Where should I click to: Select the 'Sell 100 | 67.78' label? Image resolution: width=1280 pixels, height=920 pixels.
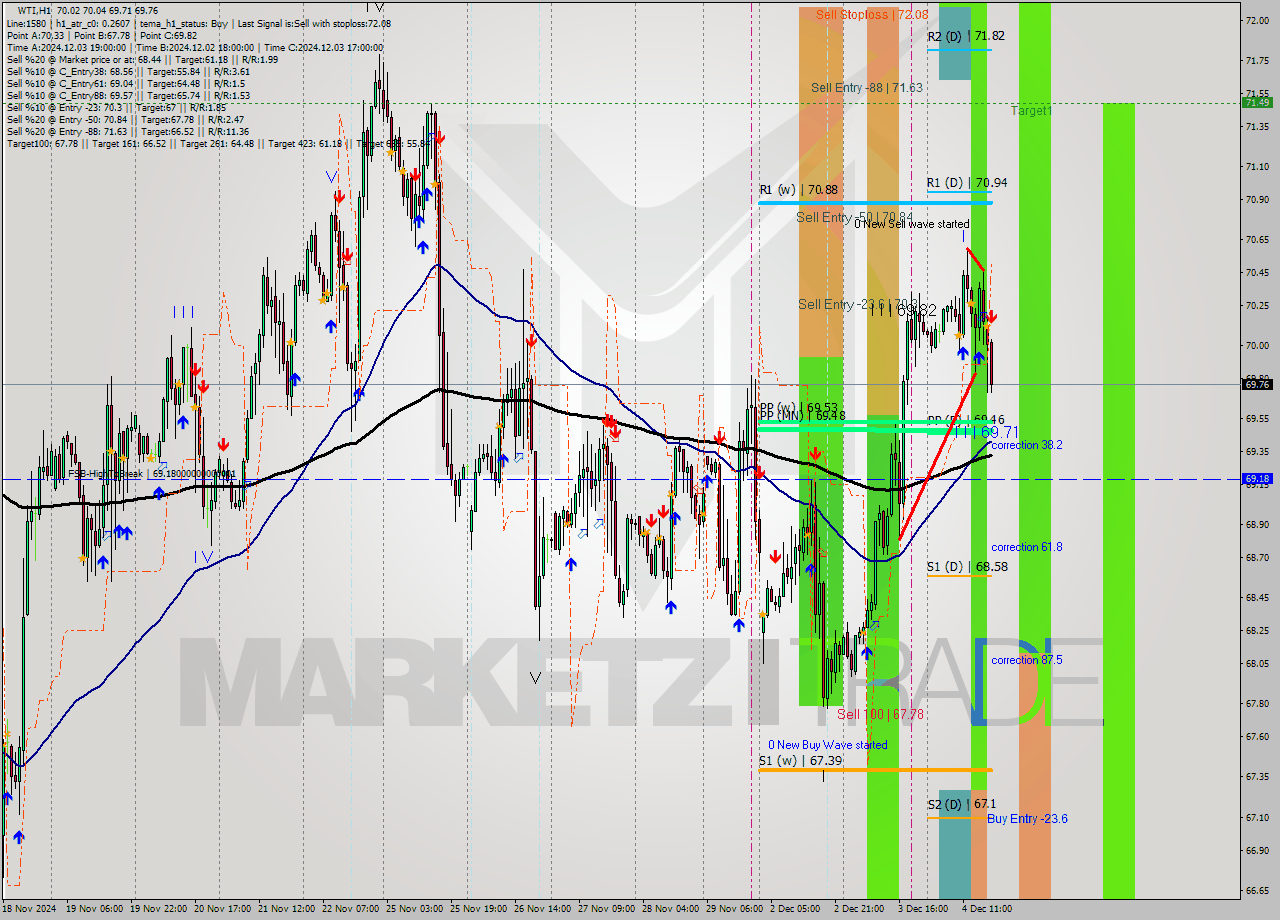(881, 714)
